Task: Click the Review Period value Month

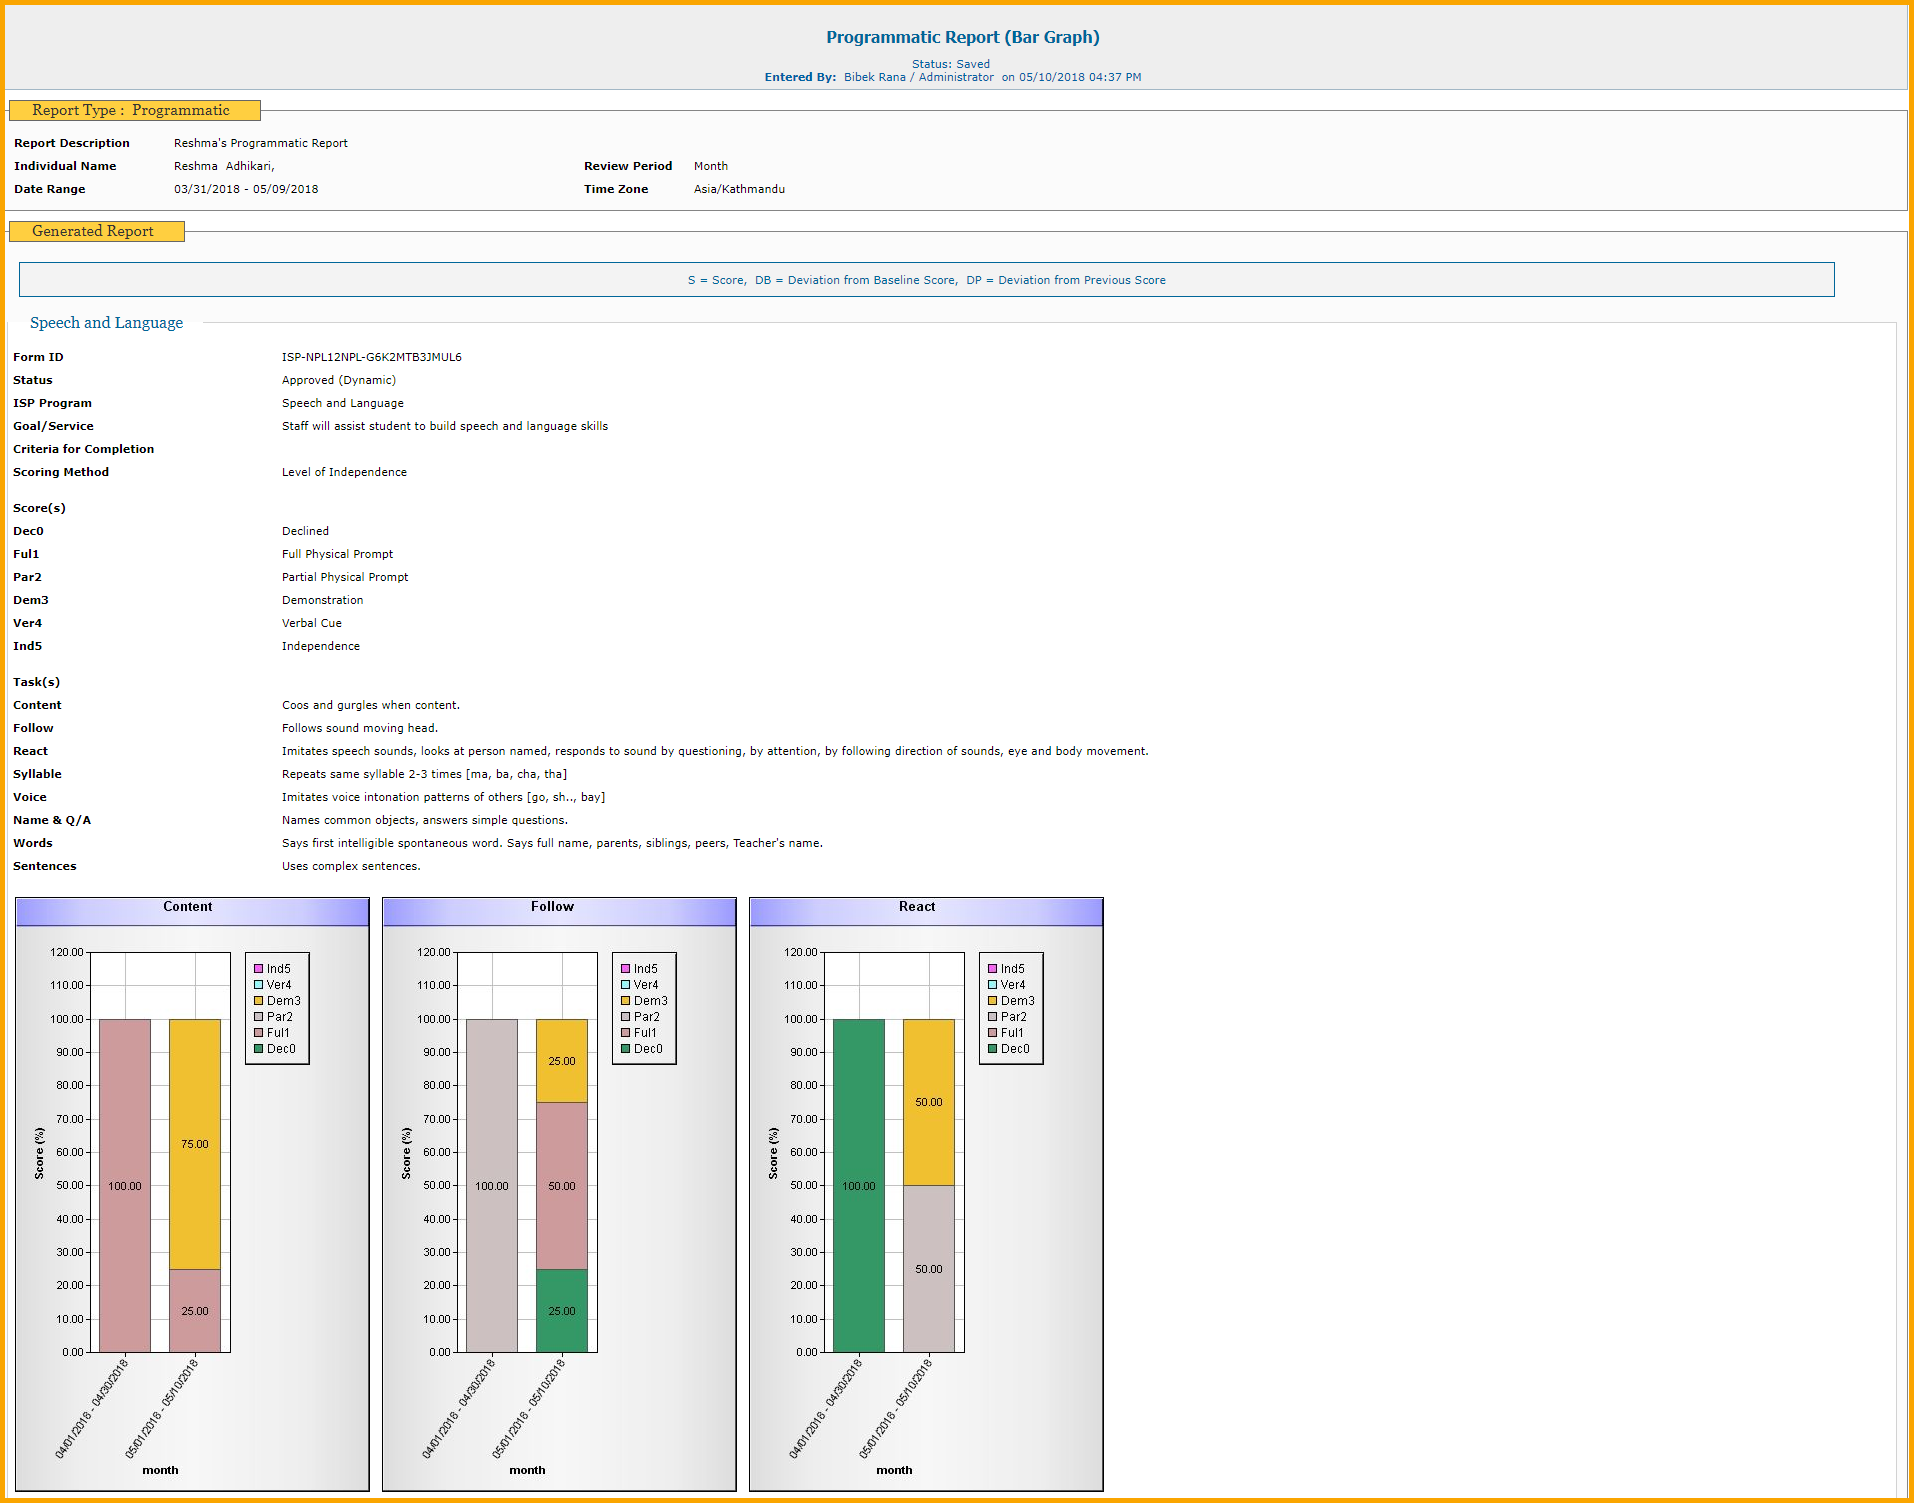Action: click(x=710, y=166)
